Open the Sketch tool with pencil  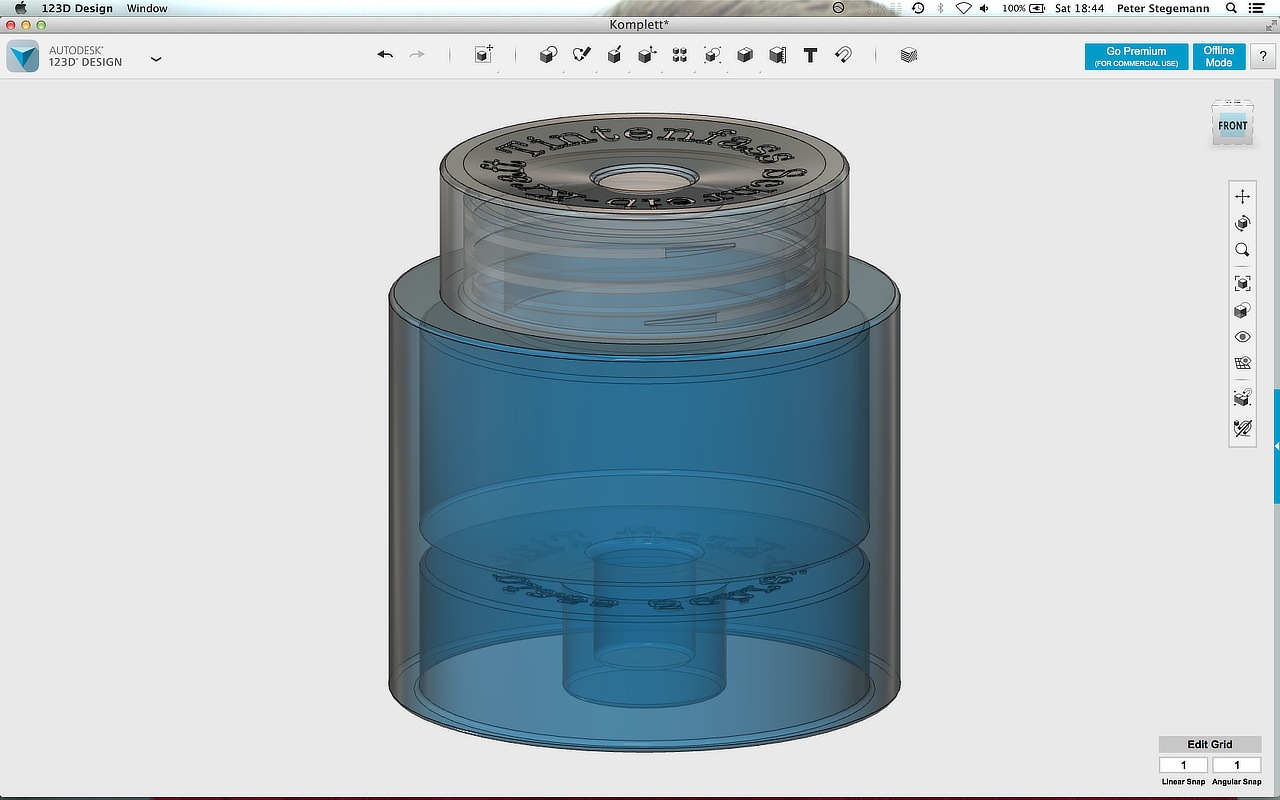[x=581, y=55]
